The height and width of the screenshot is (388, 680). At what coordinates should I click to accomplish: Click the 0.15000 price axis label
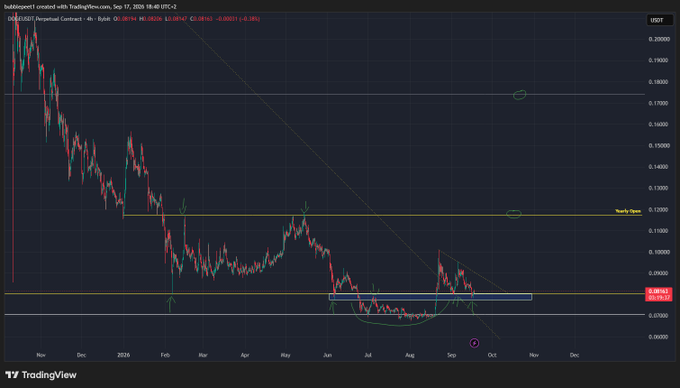pyautogui.click(x=659, y=146)
